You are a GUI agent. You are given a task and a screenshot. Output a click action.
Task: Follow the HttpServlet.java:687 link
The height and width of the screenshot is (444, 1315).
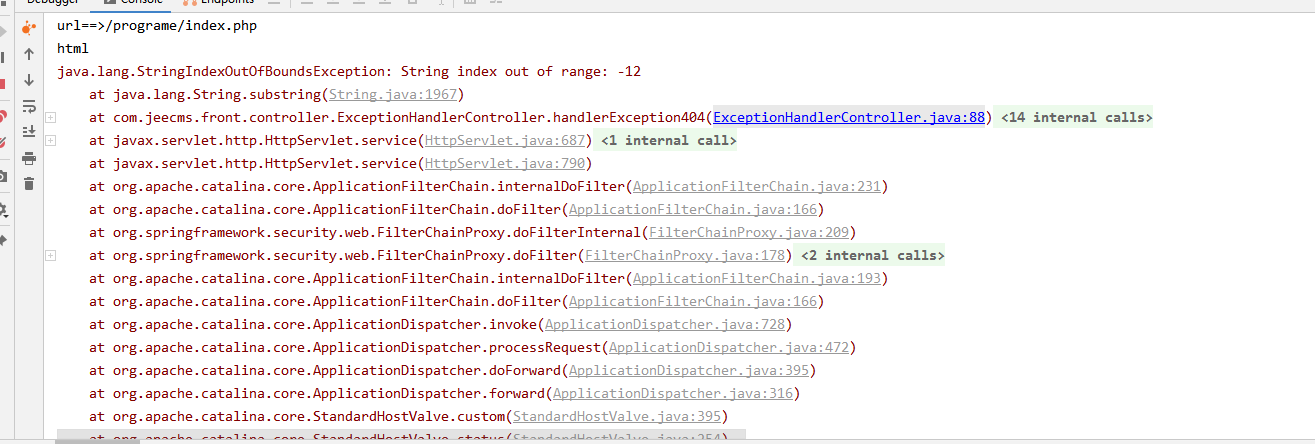tap(505, 141)
